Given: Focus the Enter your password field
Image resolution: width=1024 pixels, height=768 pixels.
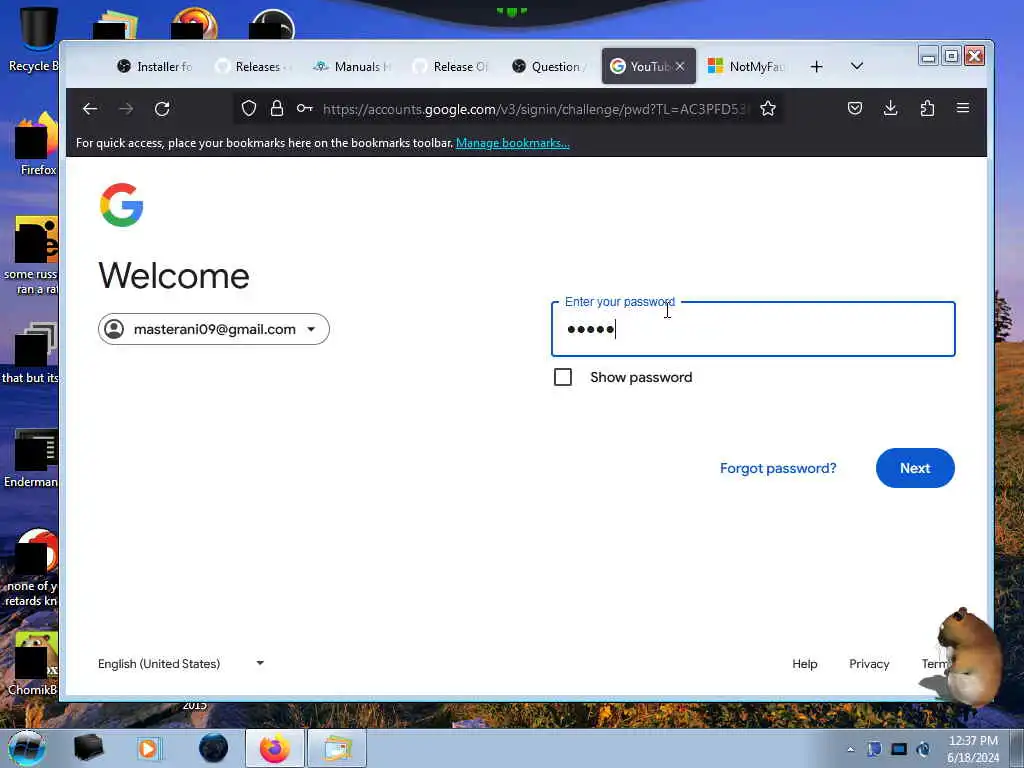Looking at the screenshot, I should [x=753, y=329].
